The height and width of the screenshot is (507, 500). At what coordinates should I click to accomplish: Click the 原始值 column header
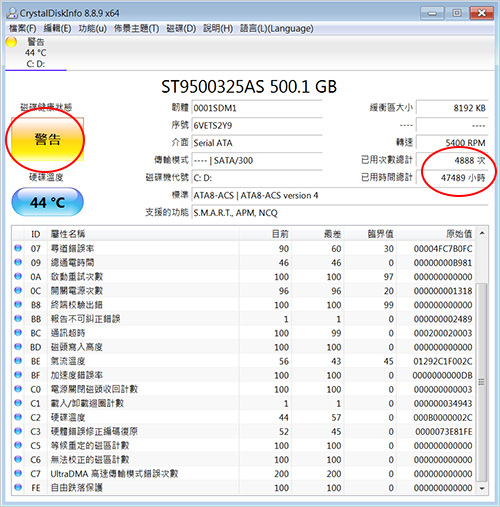[436, 234]
